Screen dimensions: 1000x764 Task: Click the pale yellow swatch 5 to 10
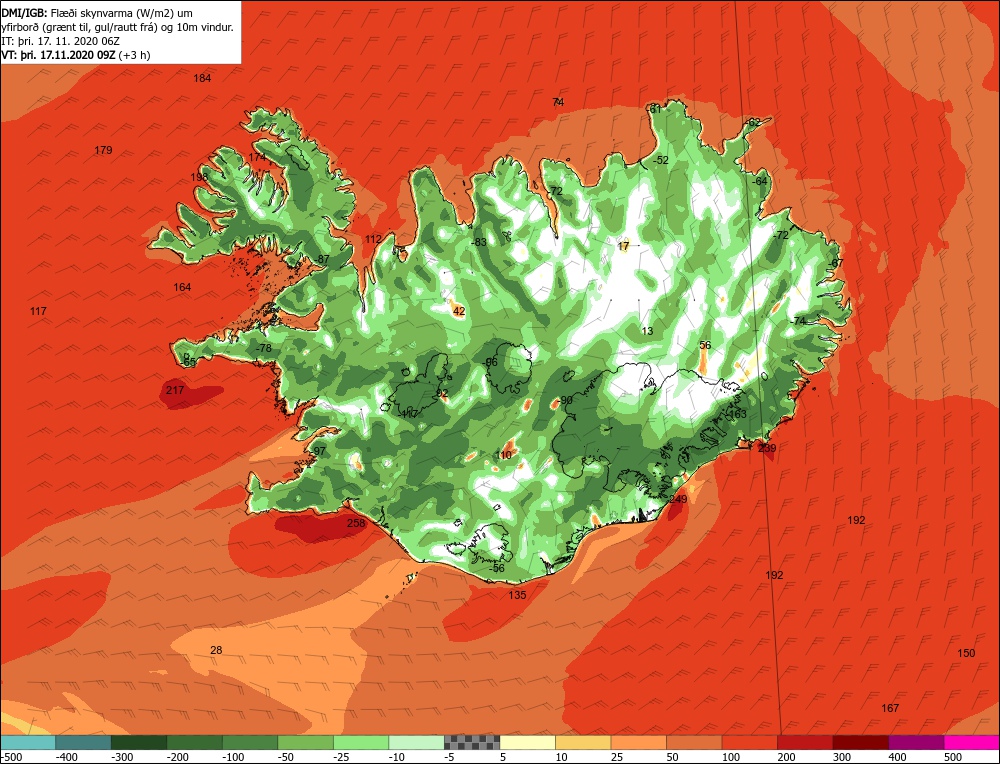coord(527,742)
